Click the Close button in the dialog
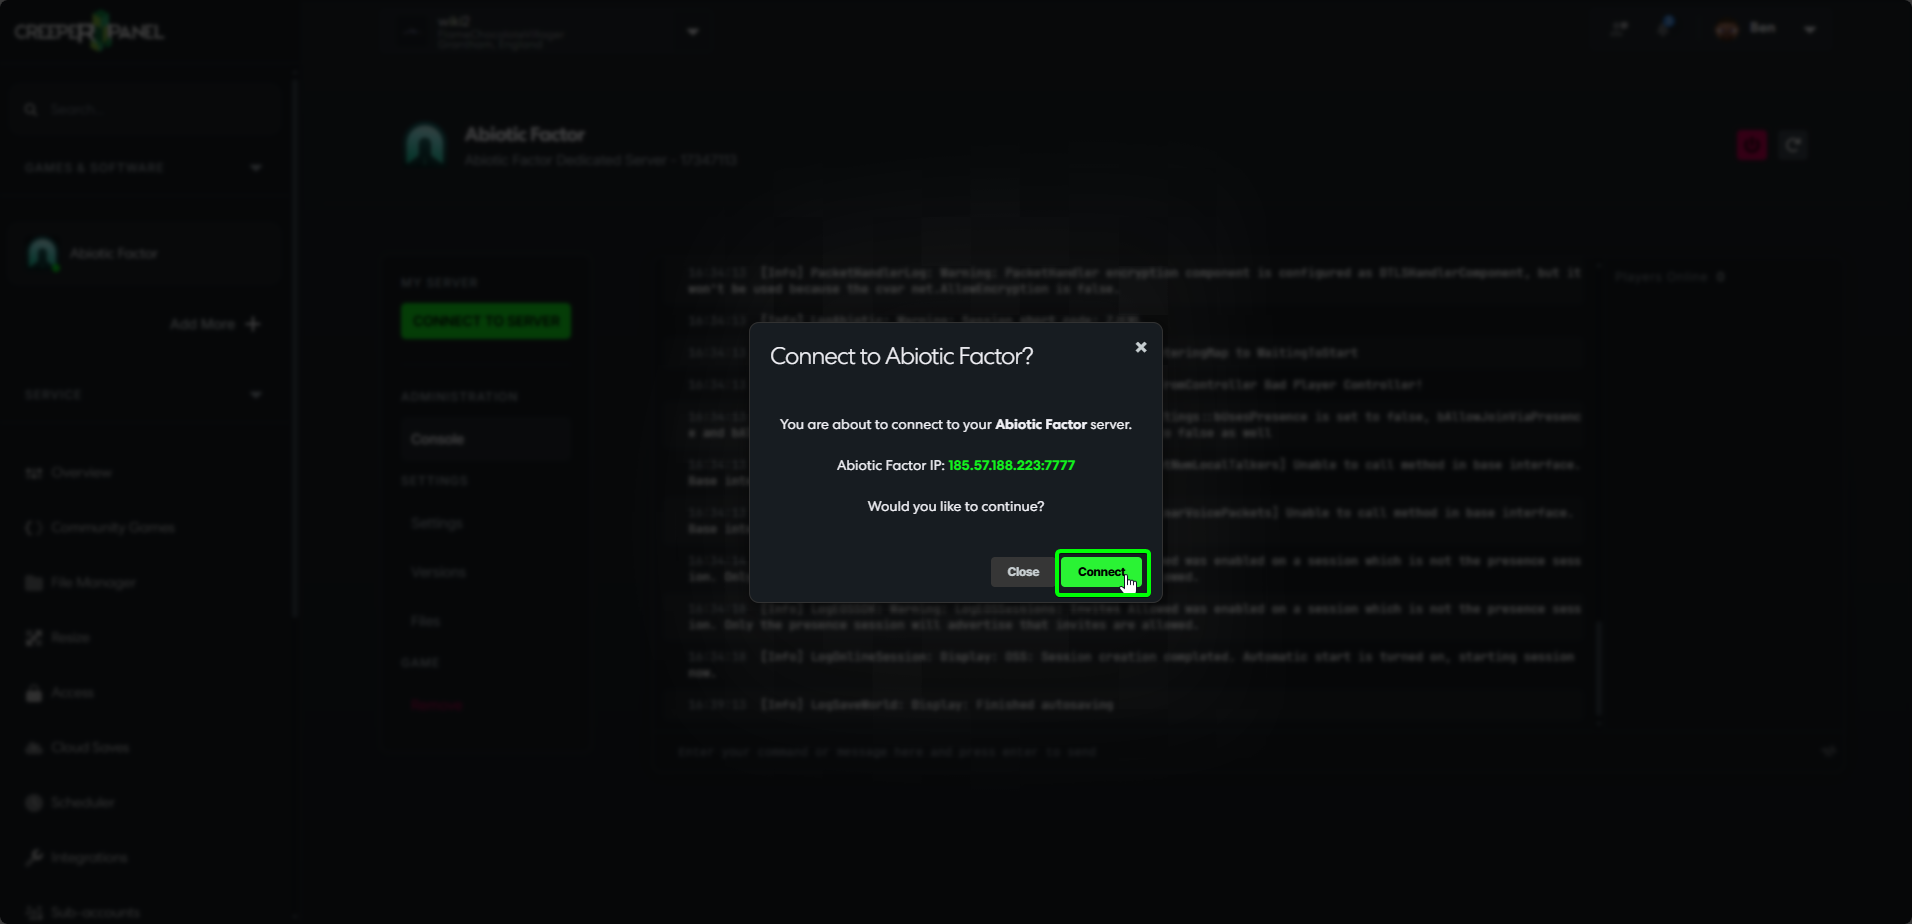Image resolution: width=1912 pixels, height=924 pixels. click(1022, 572)
